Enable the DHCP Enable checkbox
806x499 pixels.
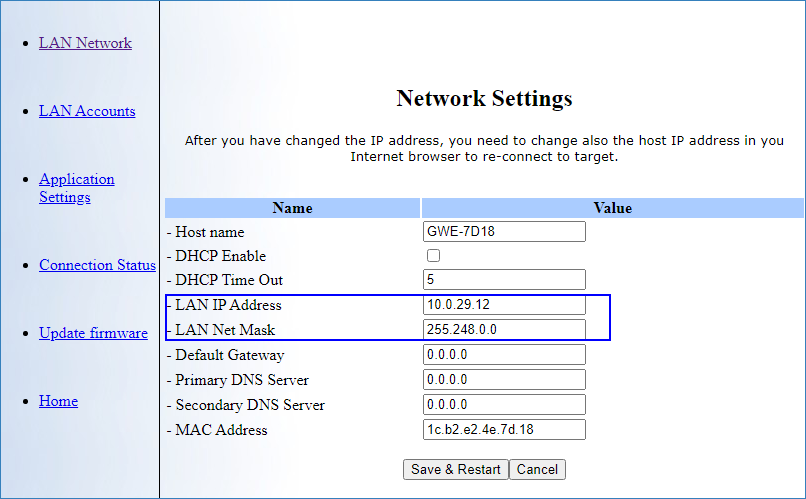click(x=434, y=256)
